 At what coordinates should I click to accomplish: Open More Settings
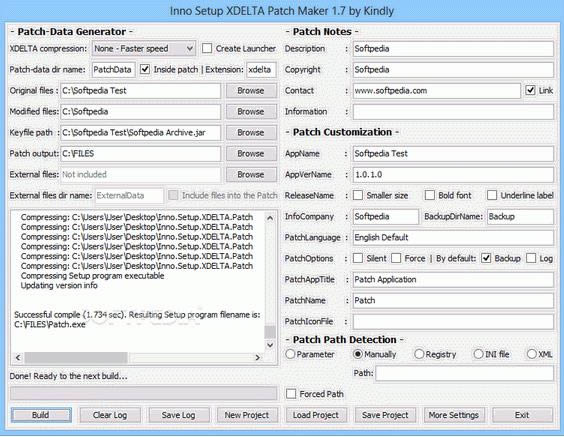[454, 415]
